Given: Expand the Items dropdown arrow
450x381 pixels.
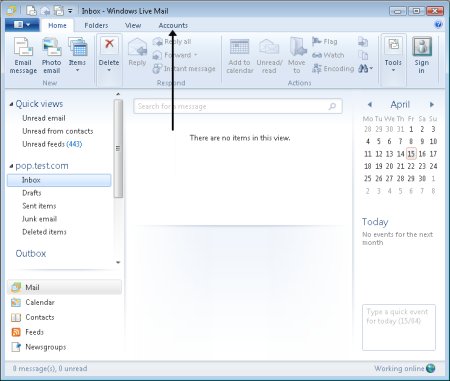Looking at the screenshot, I should (77, 70).
